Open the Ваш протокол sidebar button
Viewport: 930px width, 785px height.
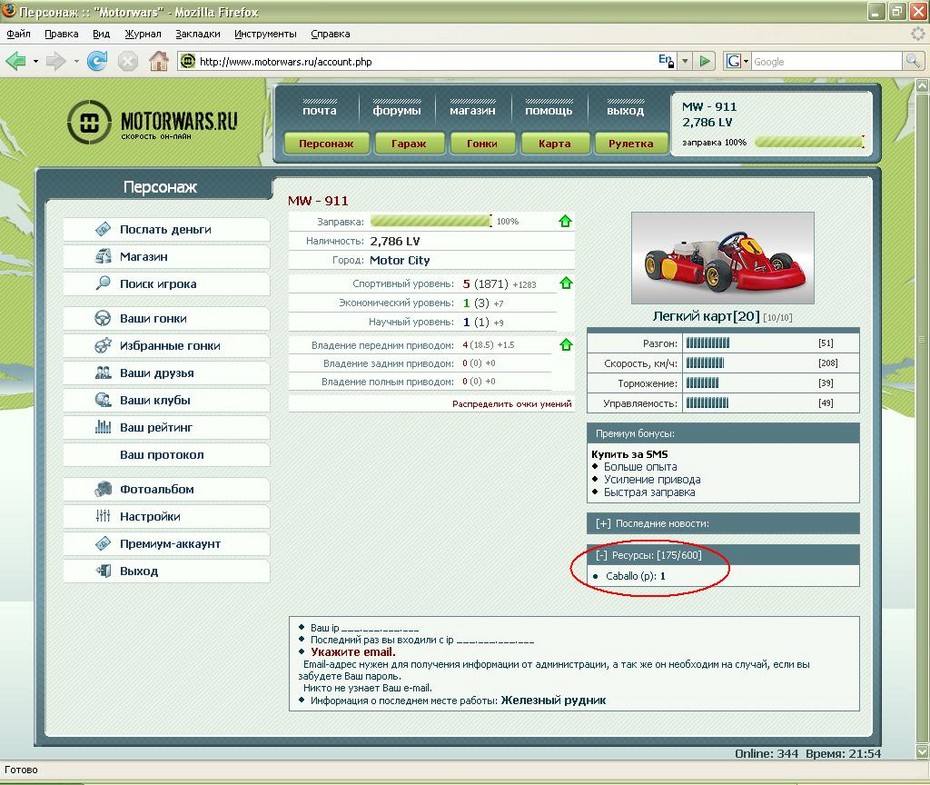(167, 455)
